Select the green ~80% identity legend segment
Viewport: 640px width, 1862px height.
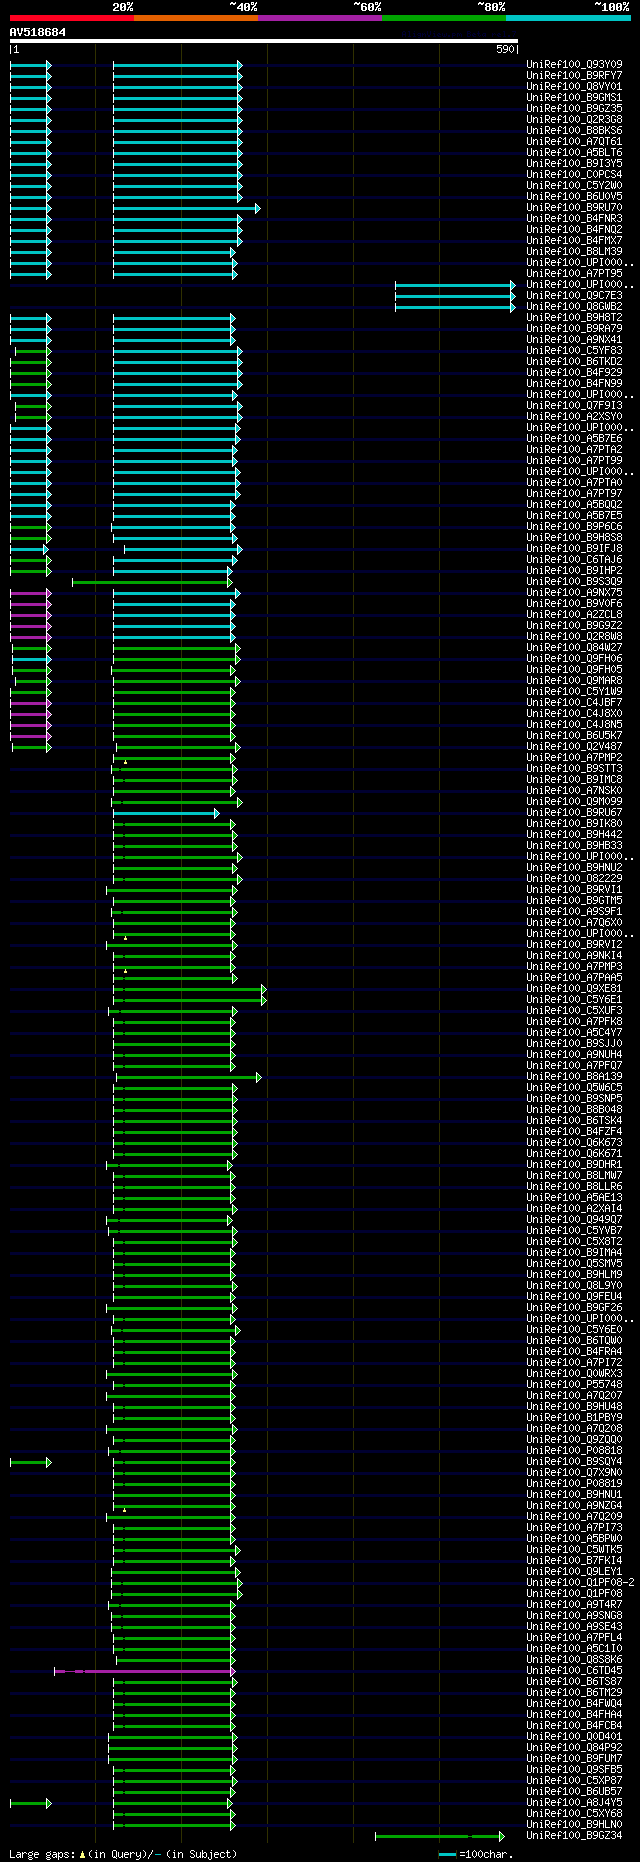click(444, 18)
